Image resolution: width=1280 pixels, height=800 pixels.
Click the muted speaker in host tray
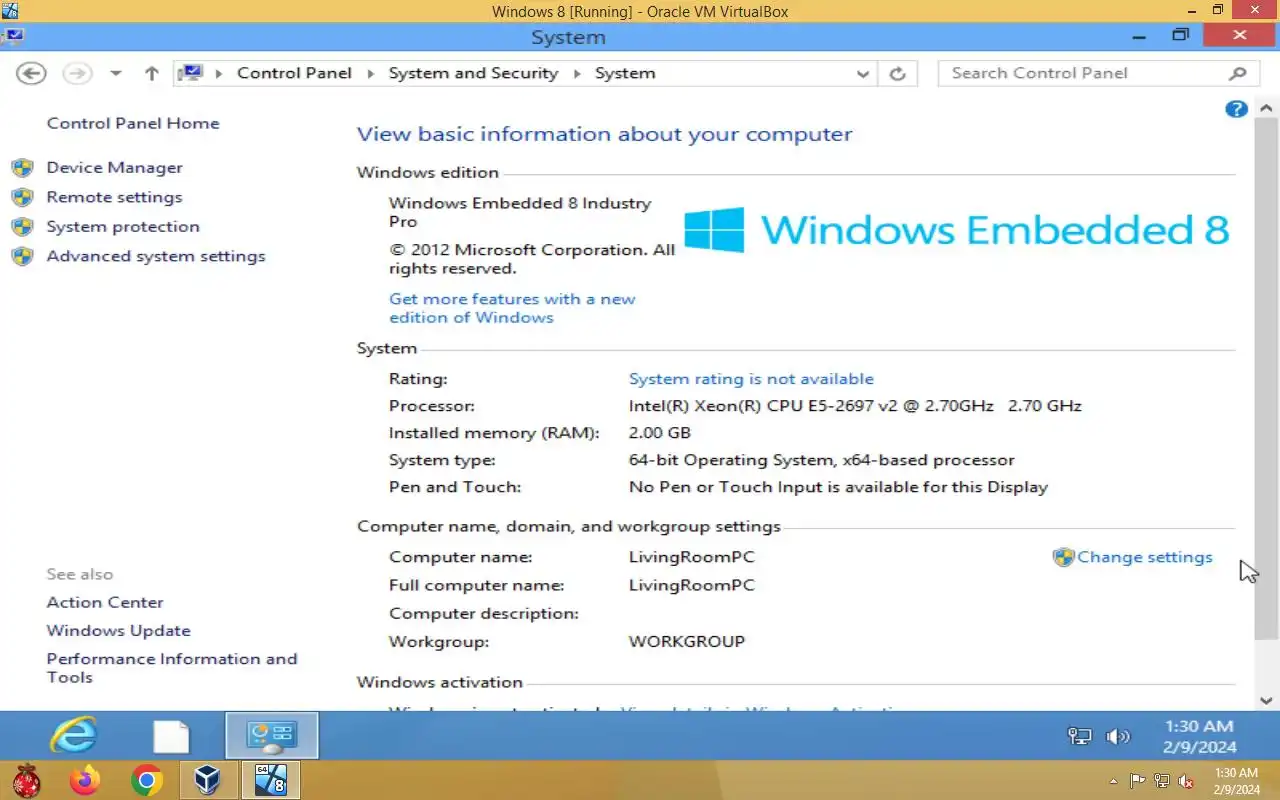(1186, 781)
